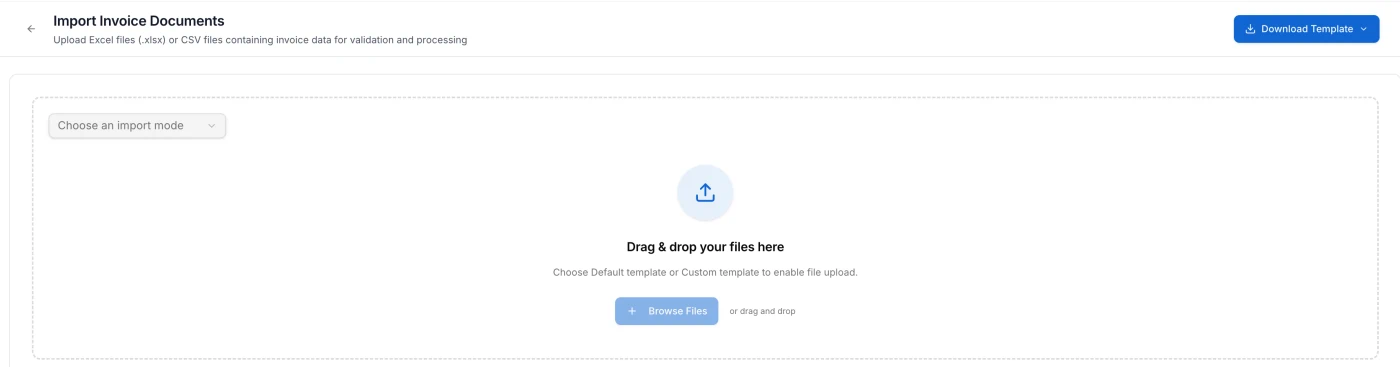Image resolution: width=1400 pixels, height=367 pixels.
Task: Click the 'Choose Default template or Custom template' hint
Action: pos(705,272)
